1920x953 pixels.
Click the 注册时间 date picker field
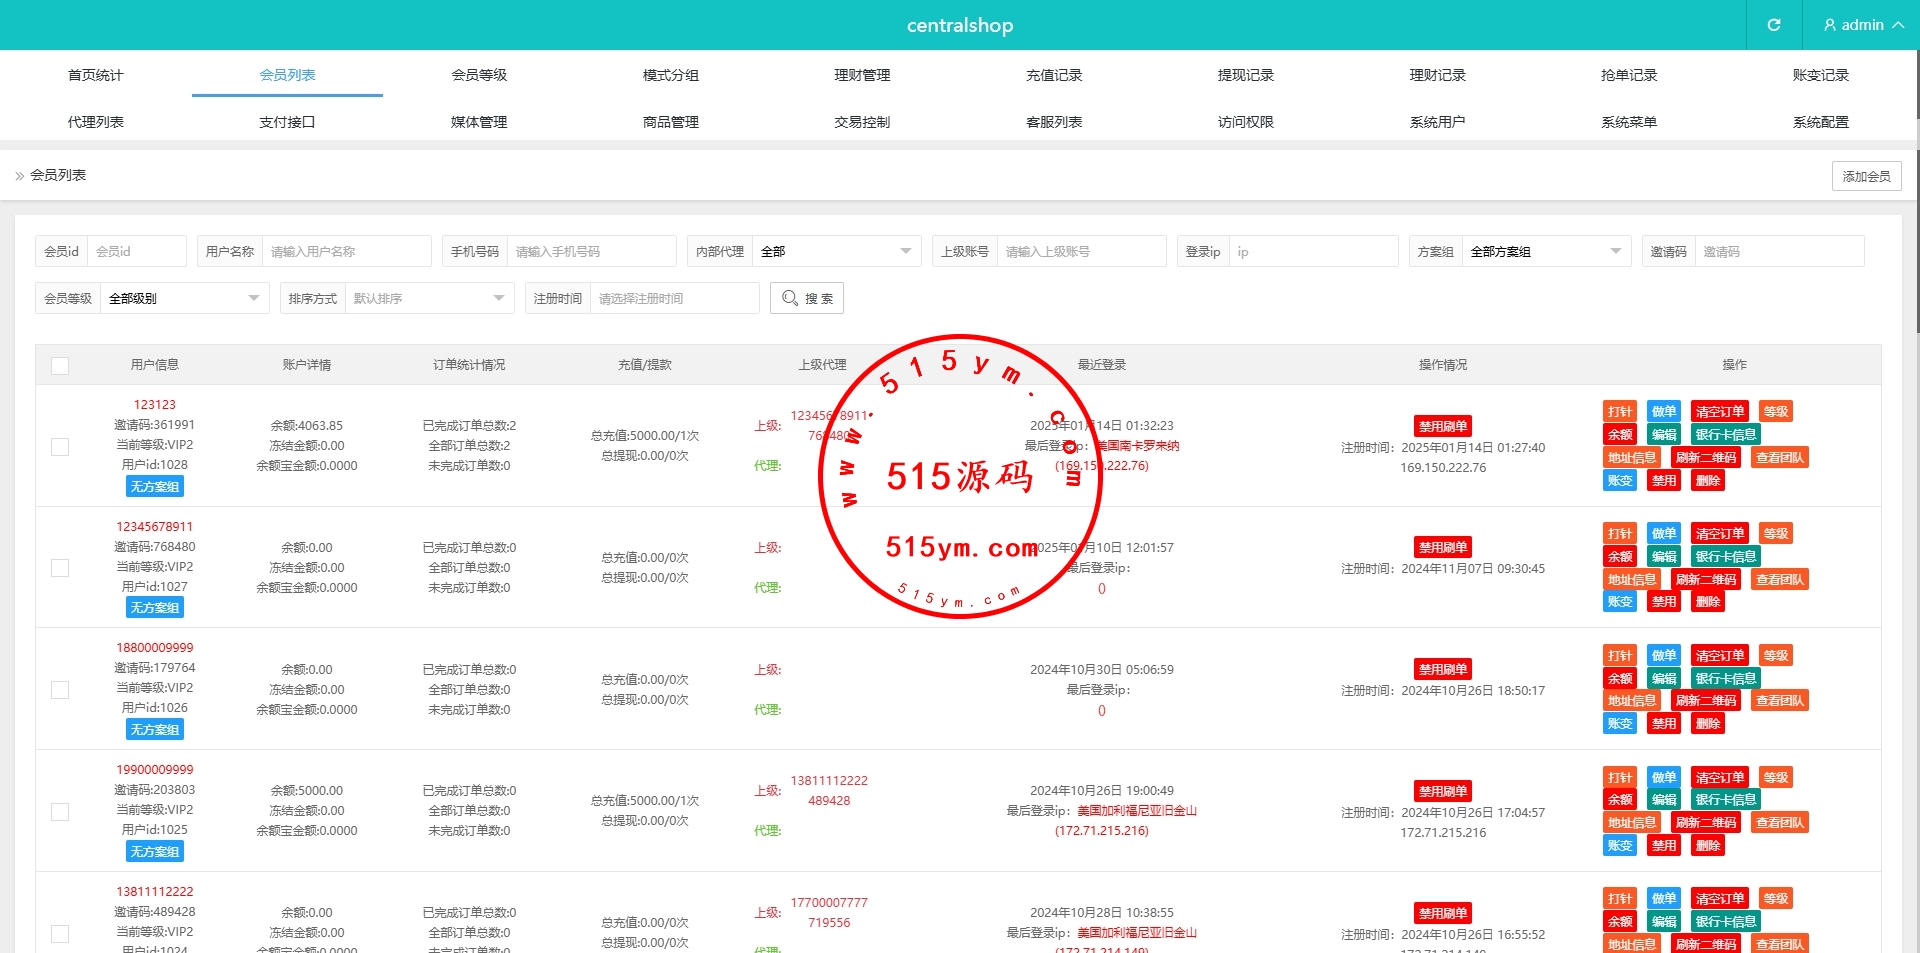673,298
